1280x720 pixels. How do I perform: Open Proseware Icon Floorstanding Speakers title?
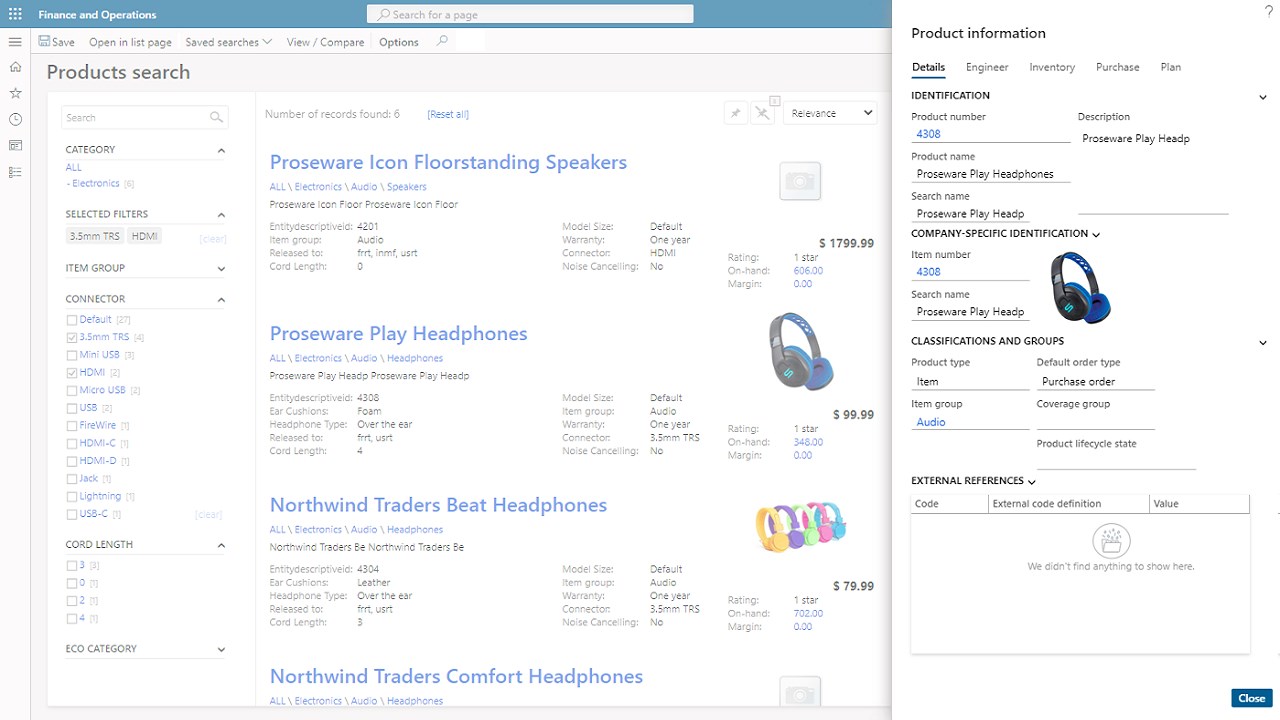click(x=448, y=162)
